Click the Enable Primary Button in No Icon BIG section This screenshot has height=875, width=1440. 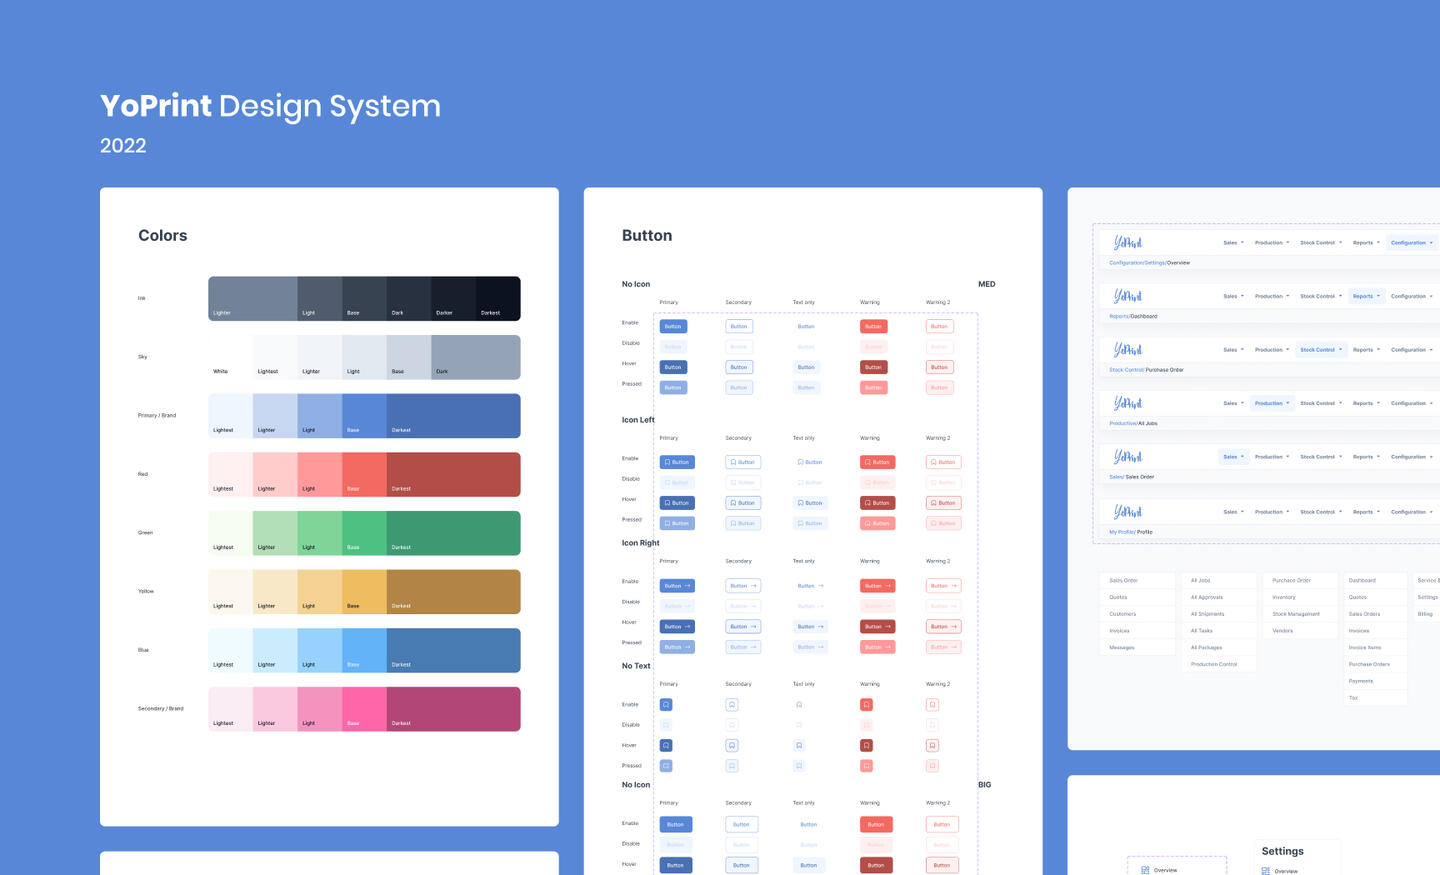(x=676, y=825)
